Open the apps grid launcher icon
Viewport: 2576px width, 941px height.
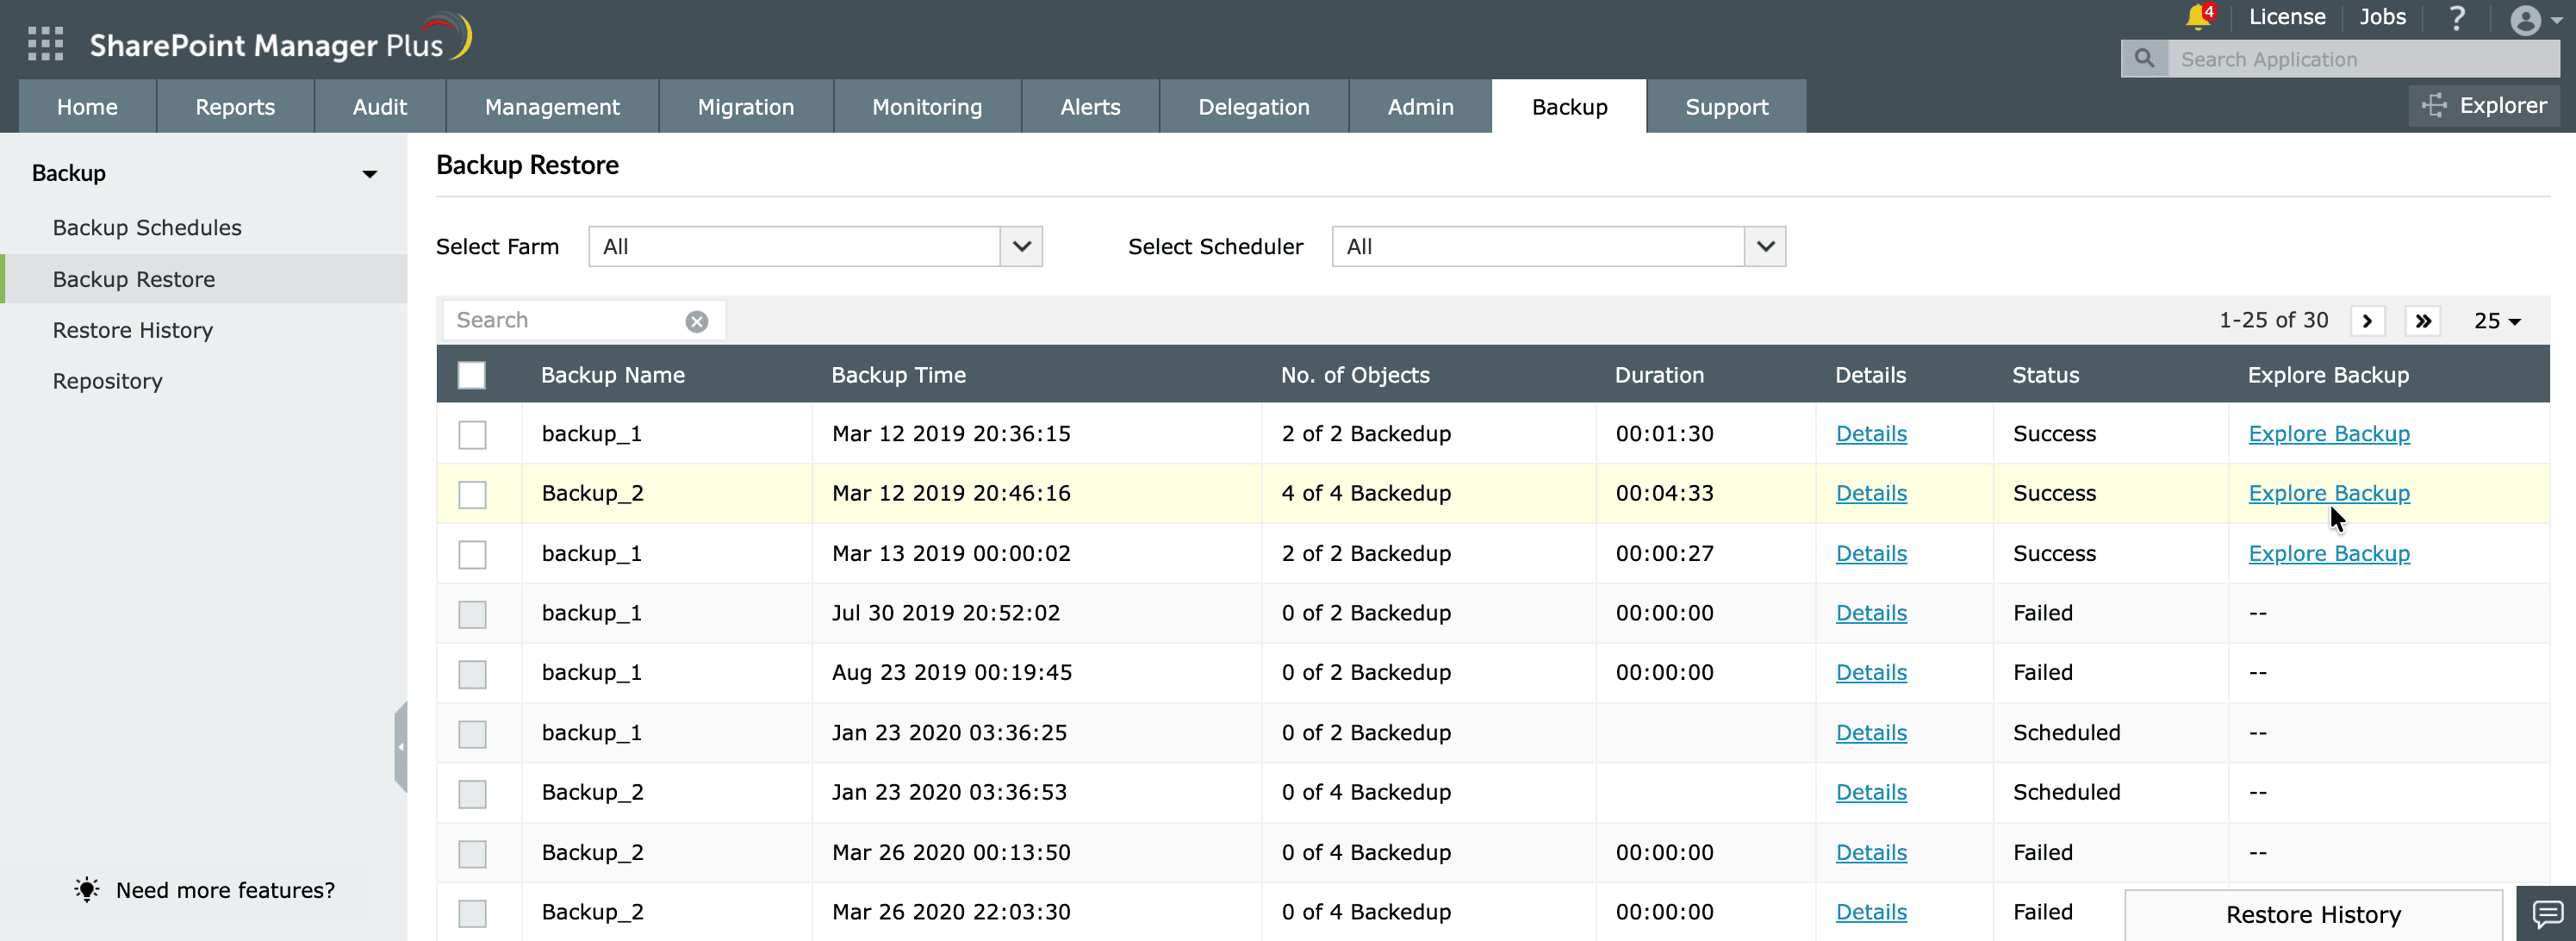[x=45, y=44]
